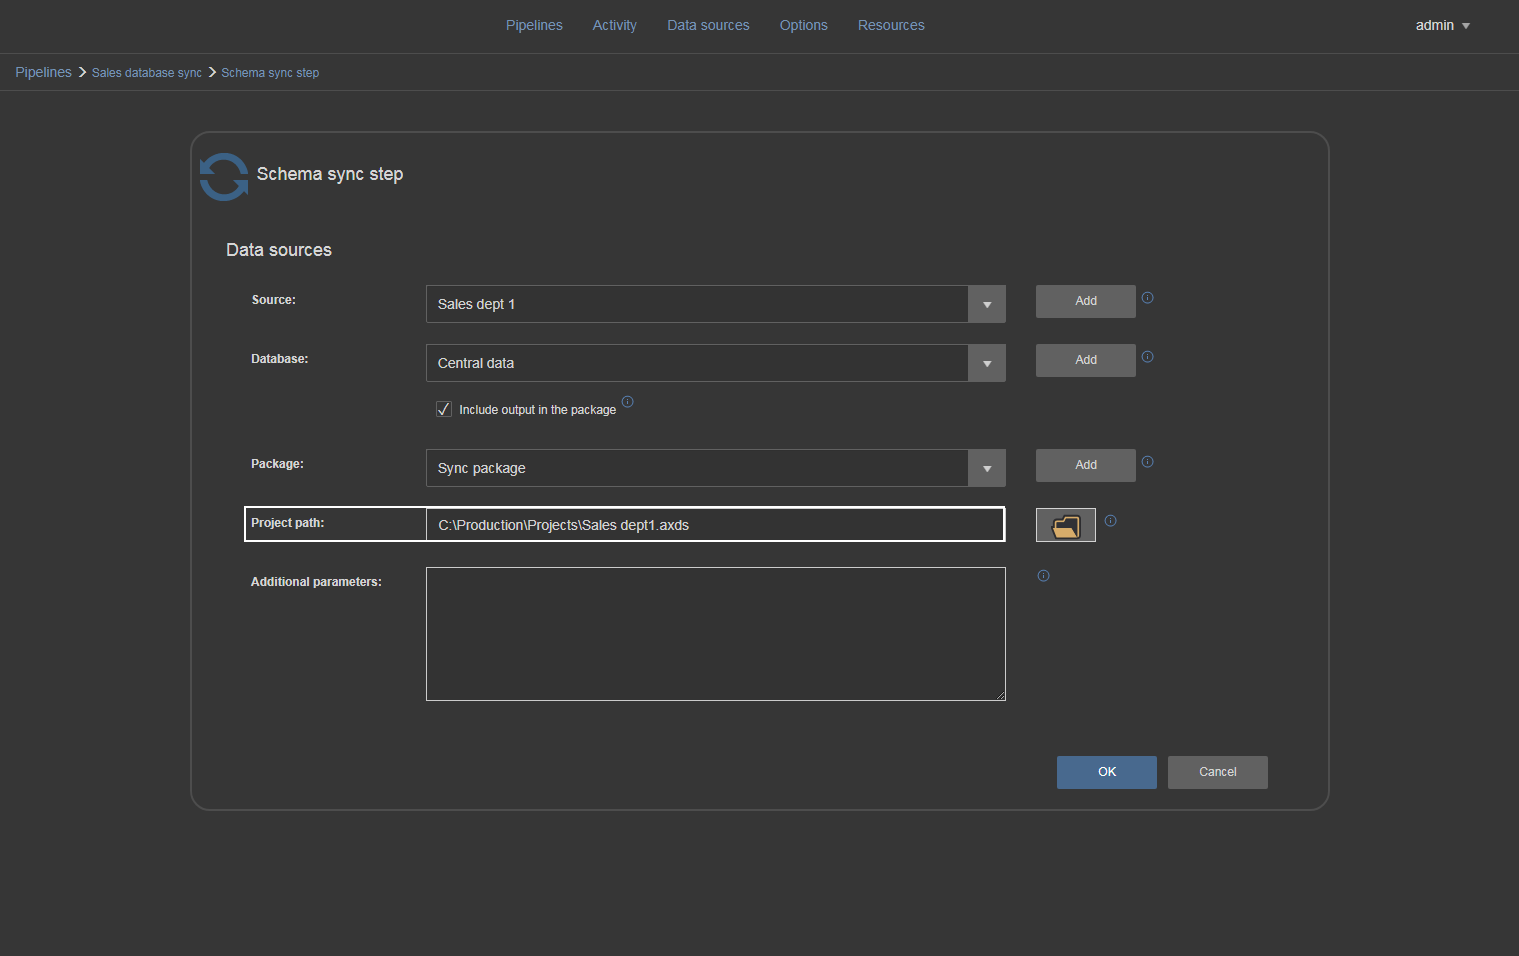Cancel the Schema sync step dialog
This screenshot has width=1519, height=956.
coord(1217,772)
